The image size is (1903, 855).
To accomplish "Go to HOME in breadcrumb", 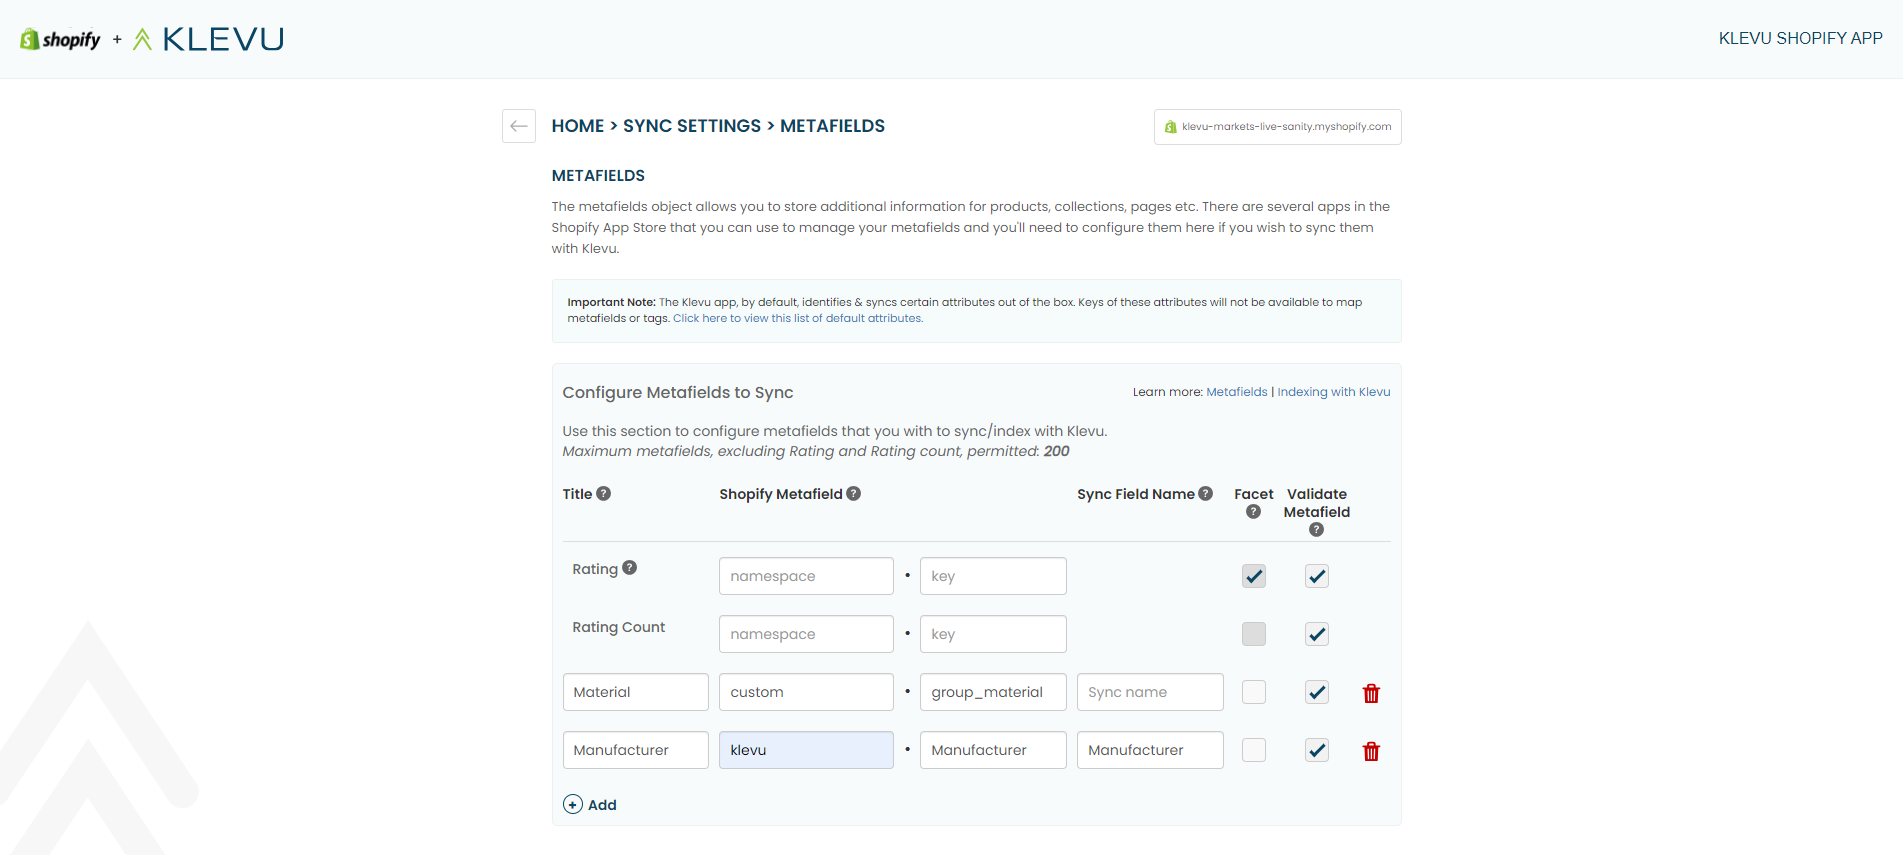I will coord(578,126).
